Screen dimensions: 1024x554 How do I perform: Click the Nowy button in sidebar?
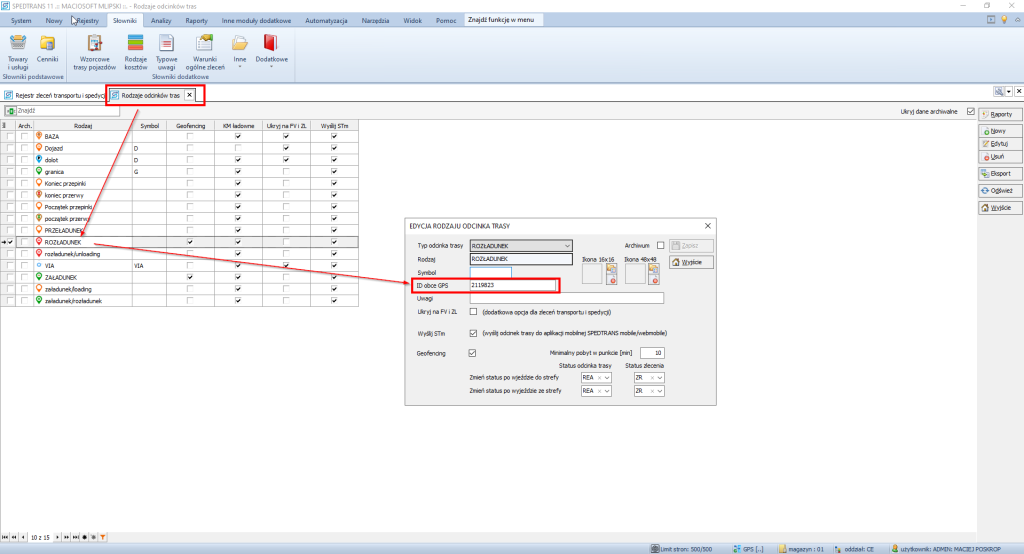coord(1000,131)
